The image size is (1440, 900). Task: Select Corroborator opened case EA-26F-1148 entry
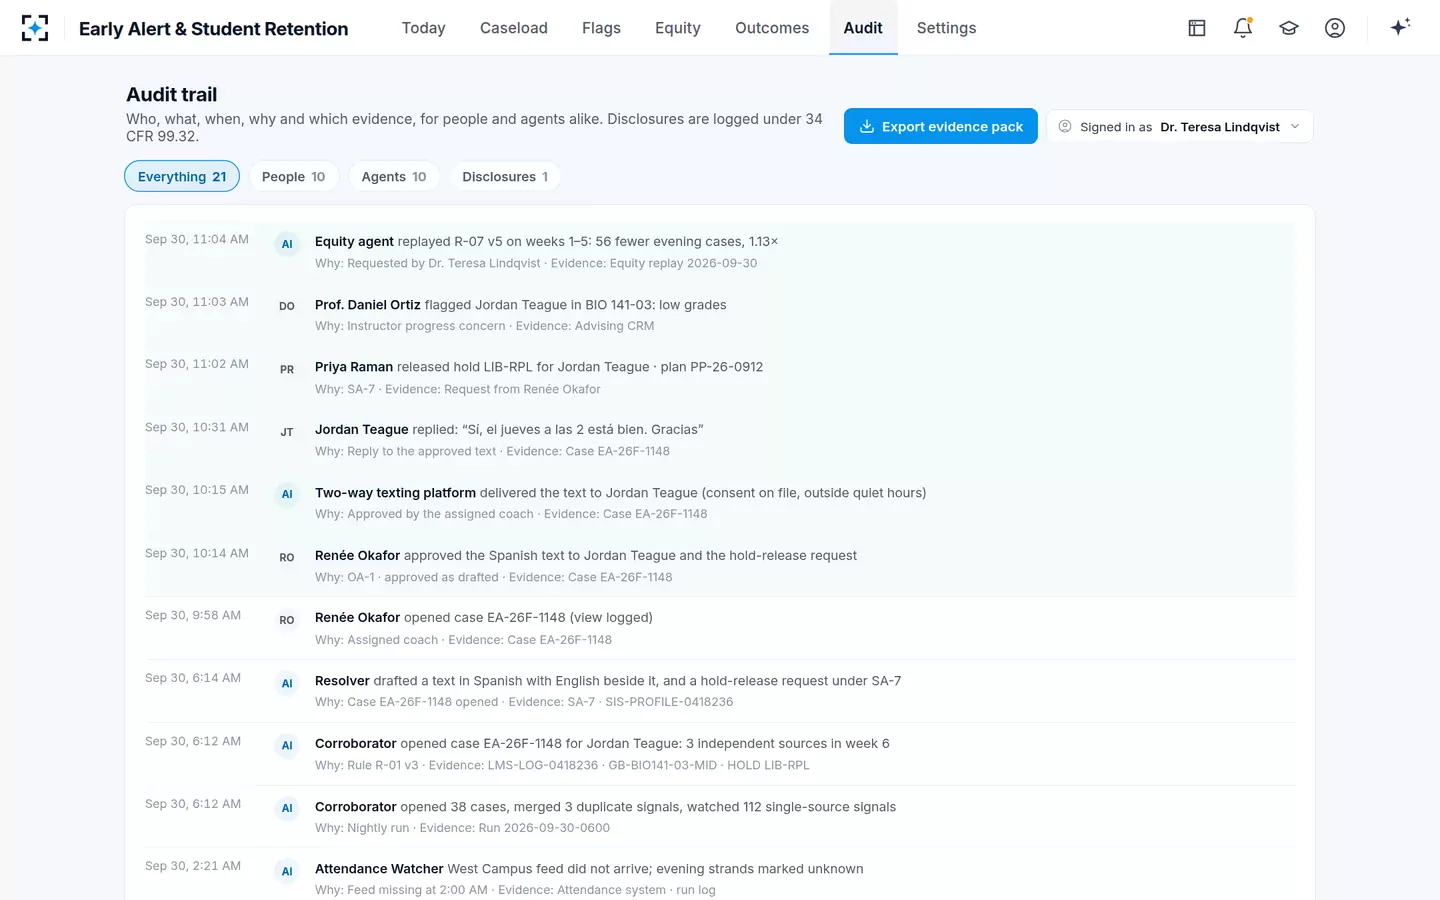(x=719, y=754)
